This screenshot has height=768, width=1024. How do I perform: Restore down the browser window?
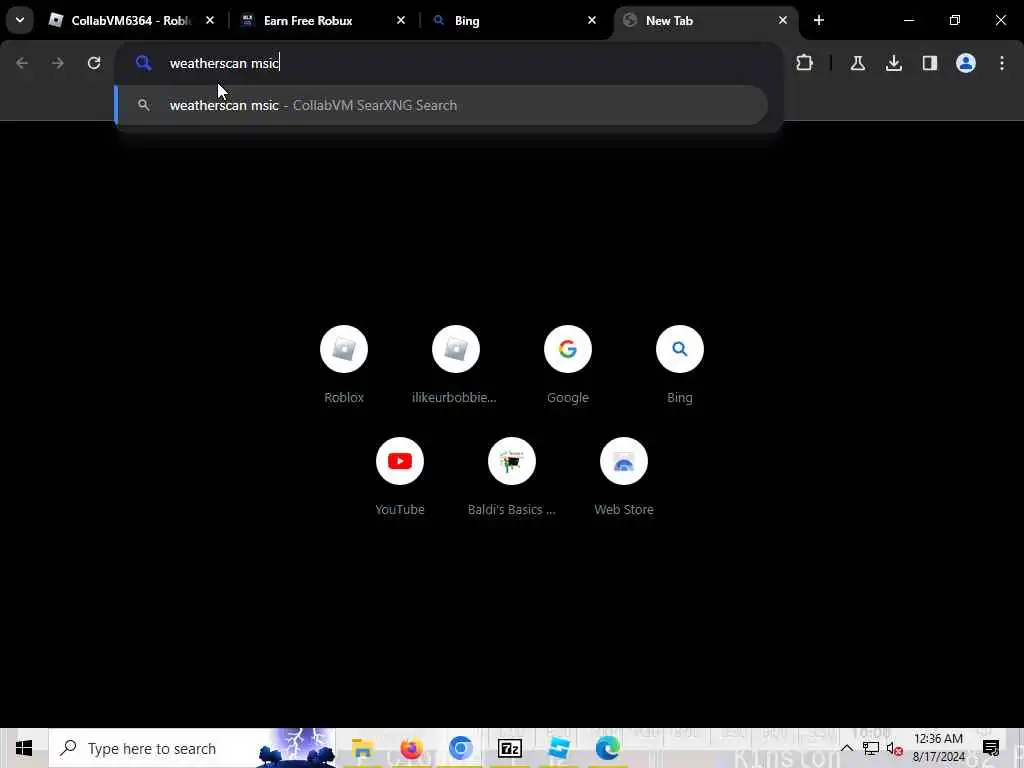point(955,20)
